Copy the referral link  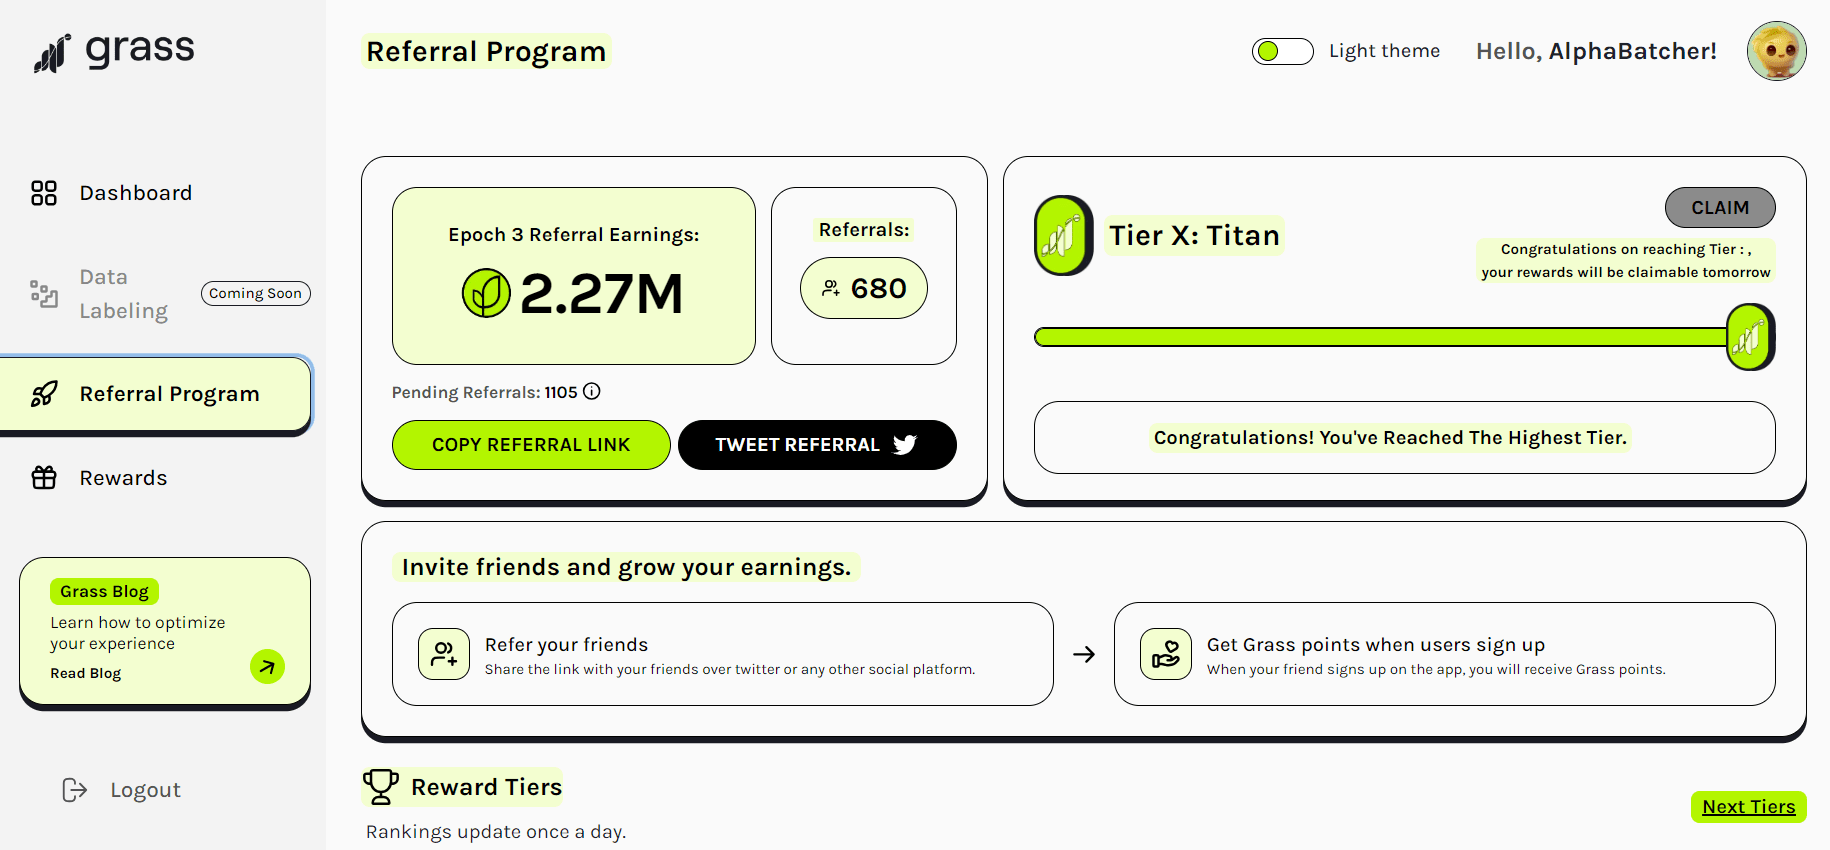click(x=531, y=445)
